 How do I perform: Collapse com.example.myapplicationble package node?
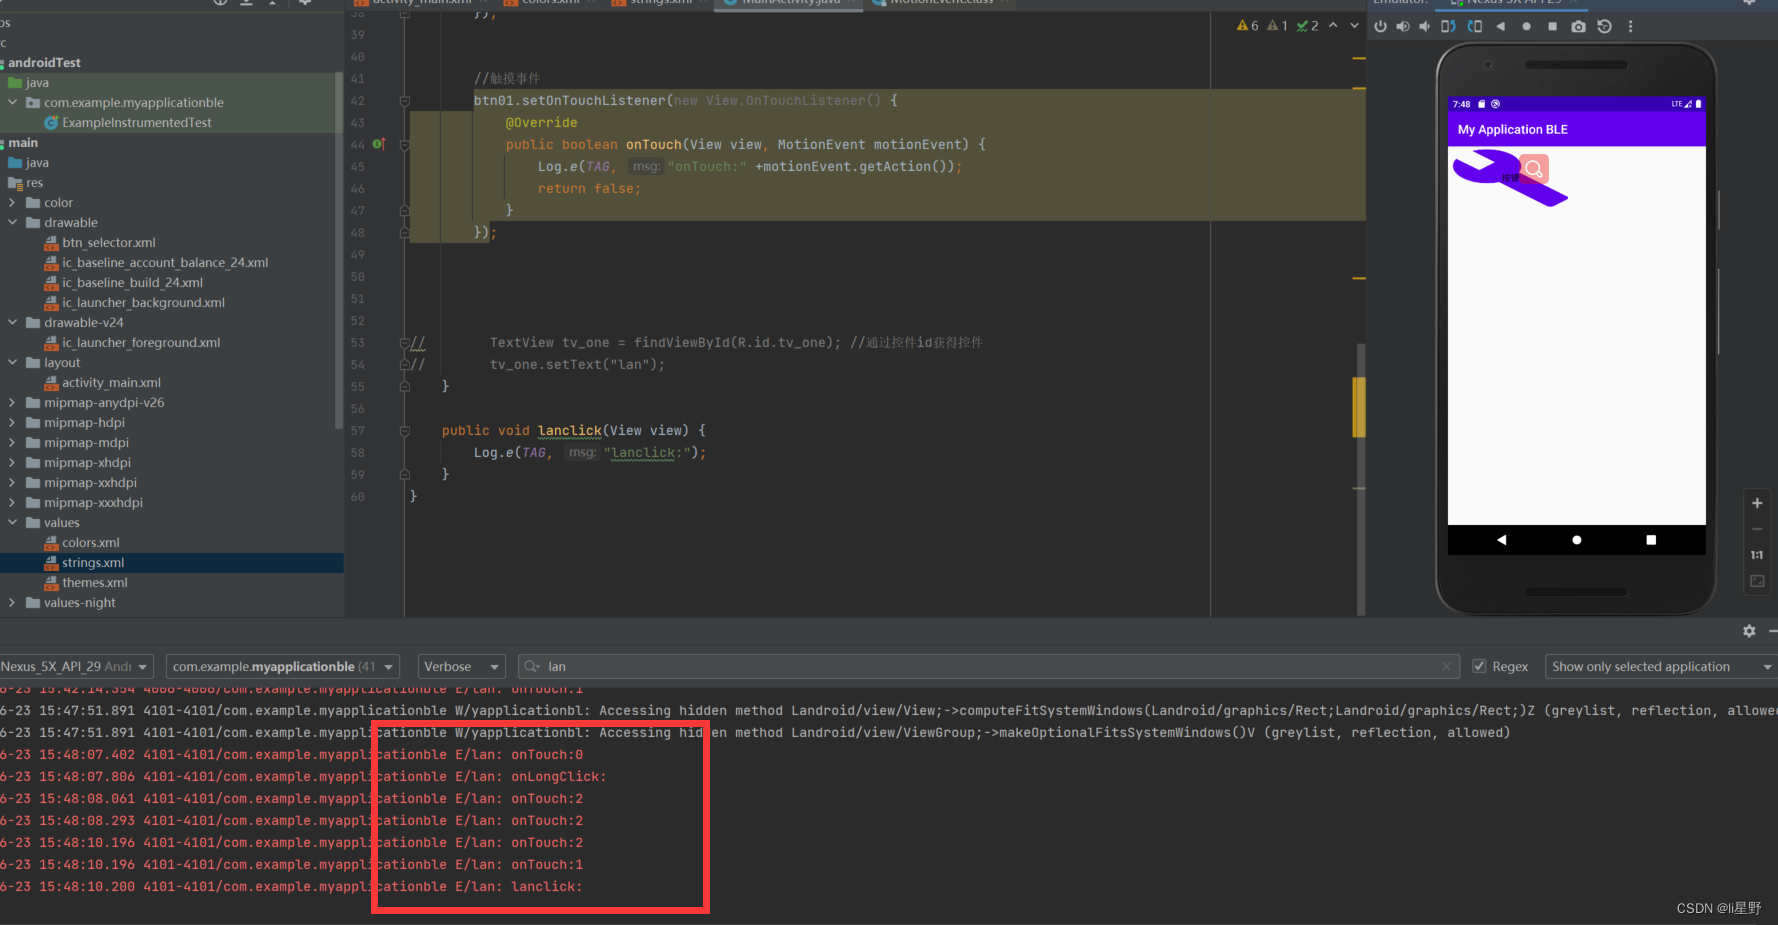click(13, 102)
